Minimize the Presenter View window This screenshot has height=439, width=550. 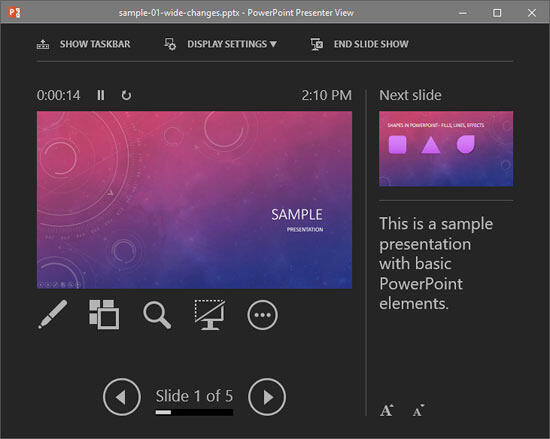click(x=463, y=13)
